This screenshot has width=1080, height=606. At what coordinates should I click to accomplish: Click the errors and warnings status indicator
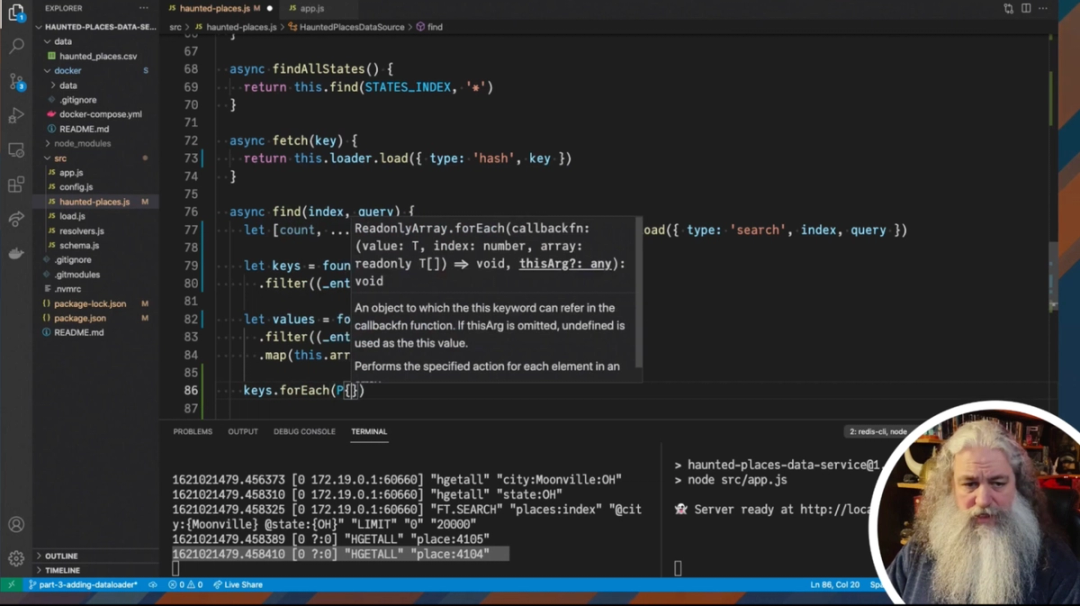(x=185, y=584)
